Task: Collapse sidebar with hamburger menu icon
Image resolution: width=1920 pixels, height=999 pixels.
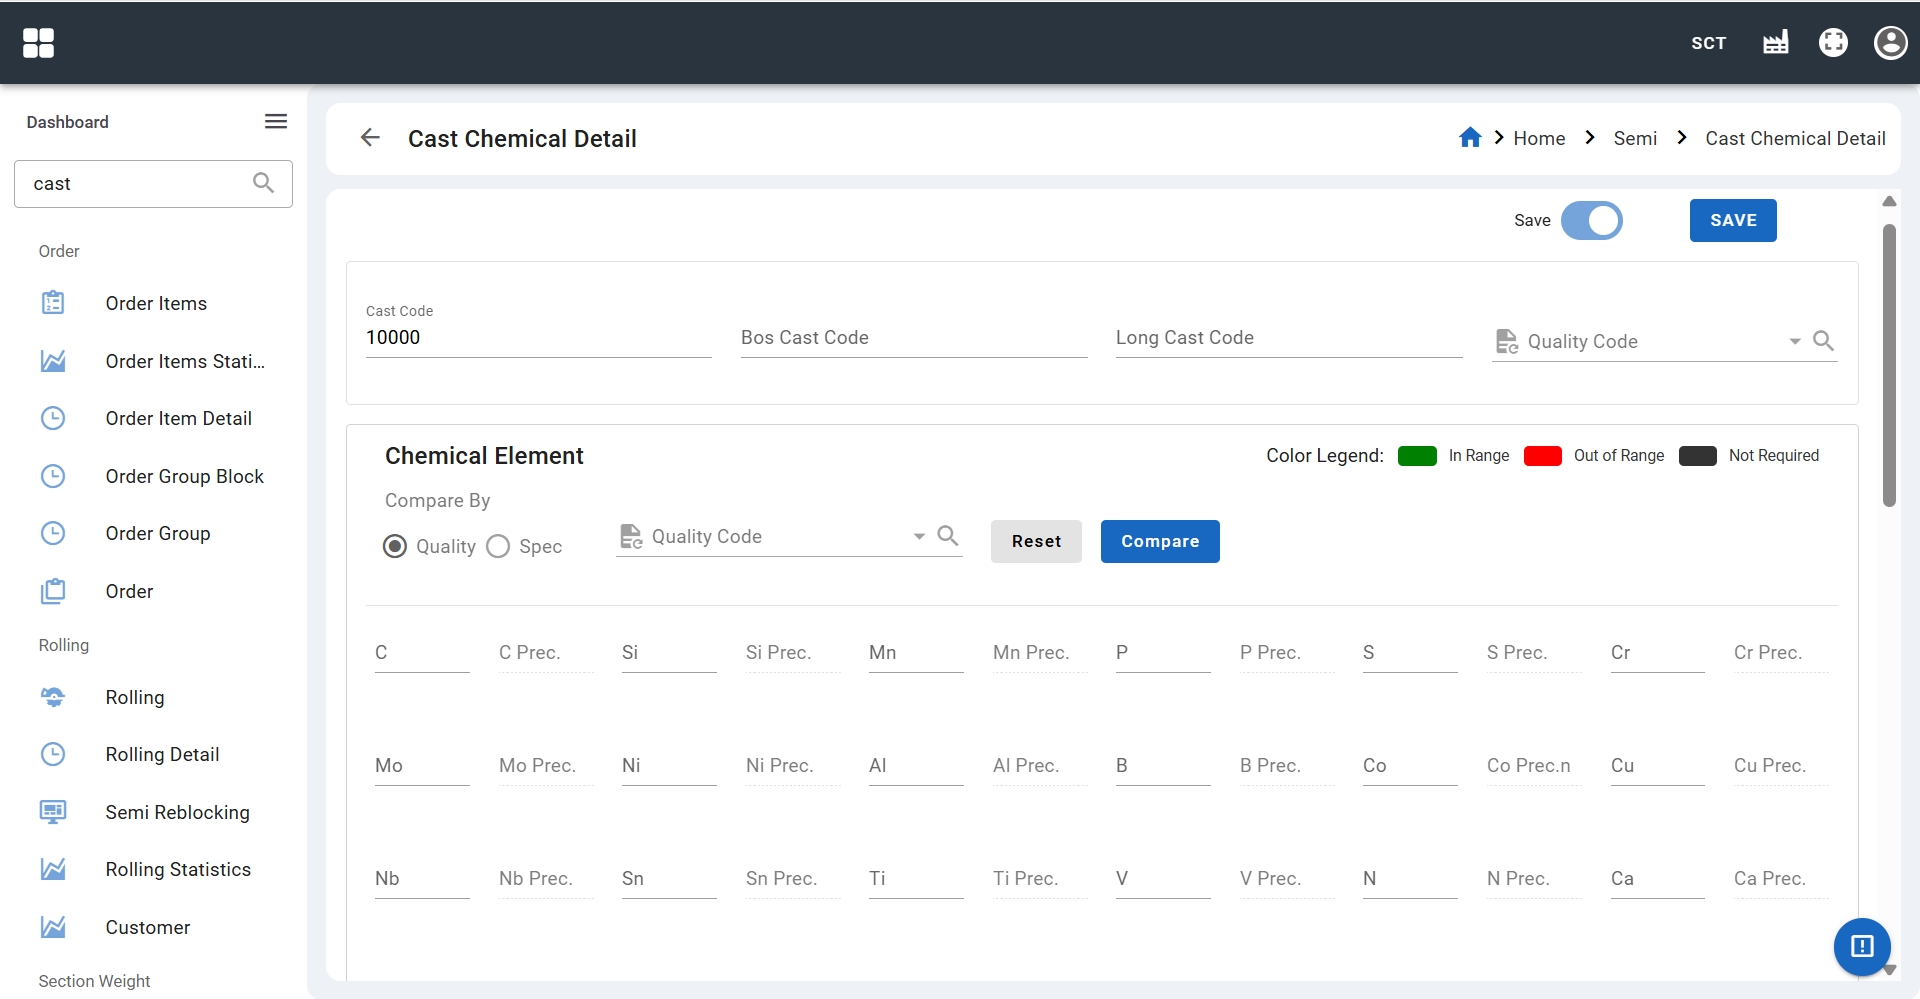Action: 276,122
